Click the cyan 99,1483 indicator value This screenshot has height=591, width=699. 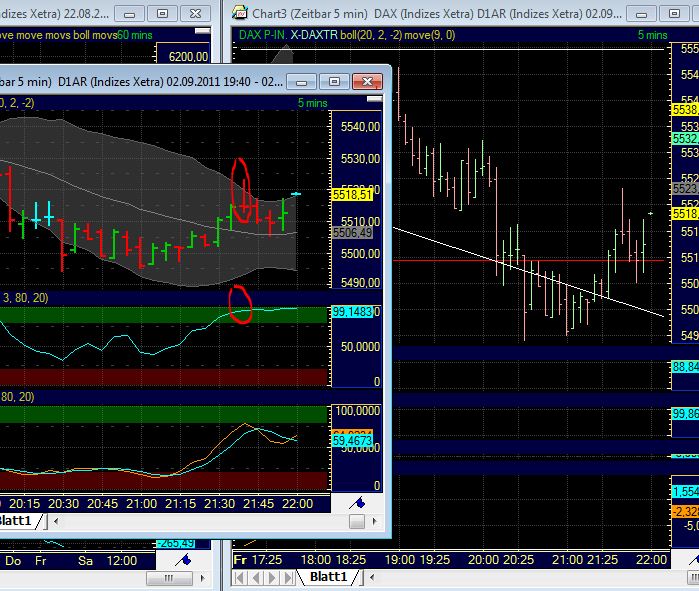352,312
